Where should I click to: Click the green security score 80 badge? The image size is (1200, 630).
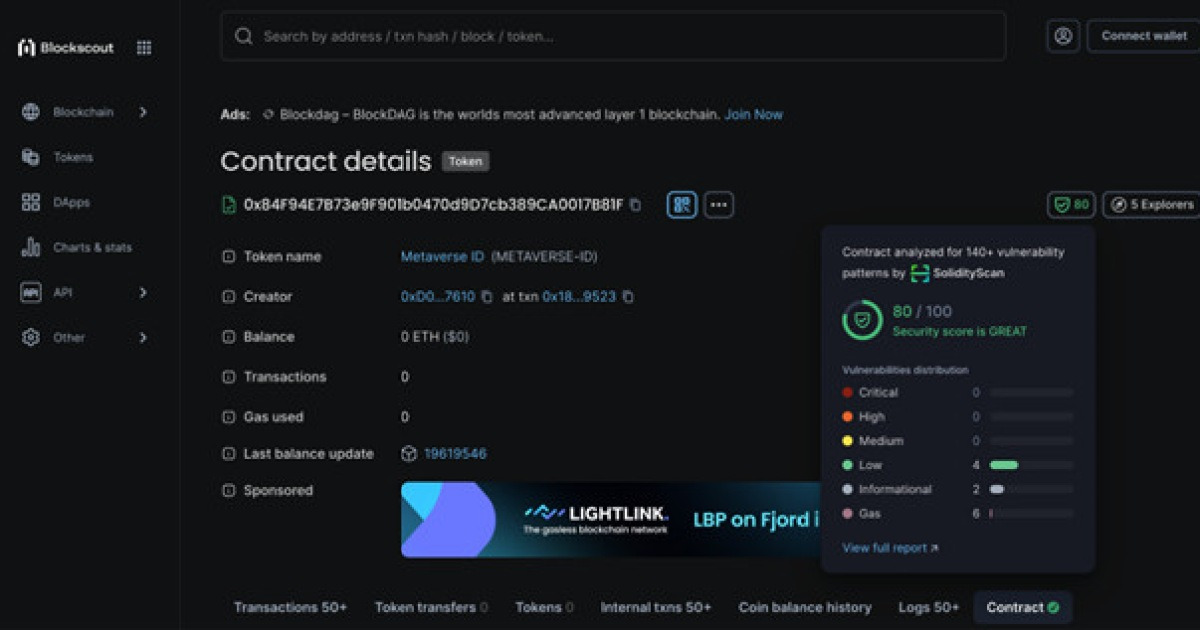pos(1069,204)
